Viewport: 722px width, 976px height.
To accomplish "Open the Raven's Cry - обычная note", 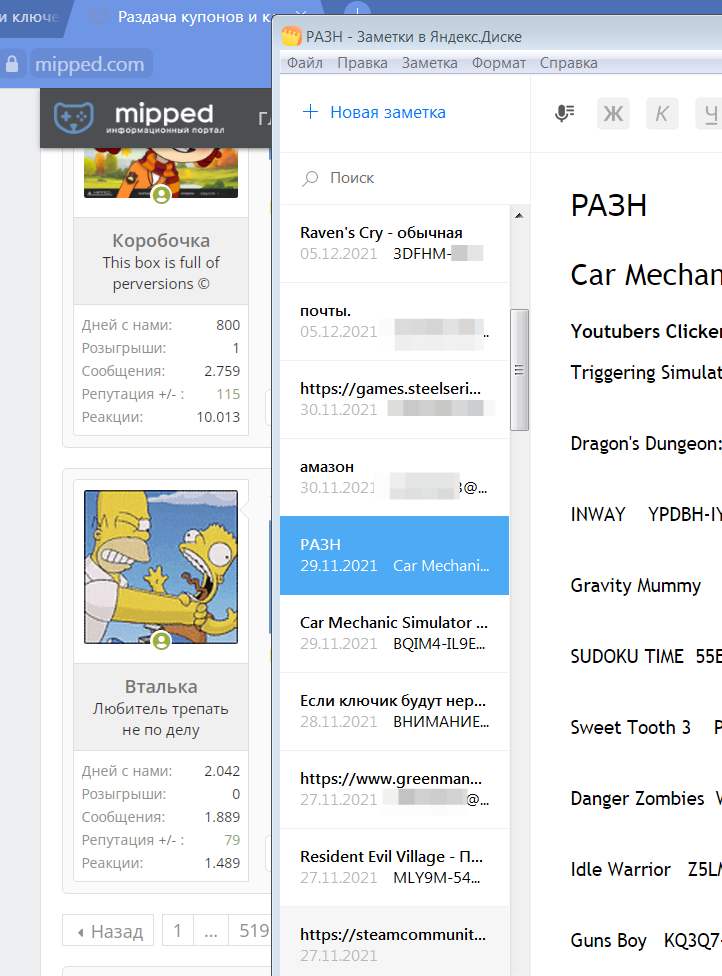I will point(395,243).
